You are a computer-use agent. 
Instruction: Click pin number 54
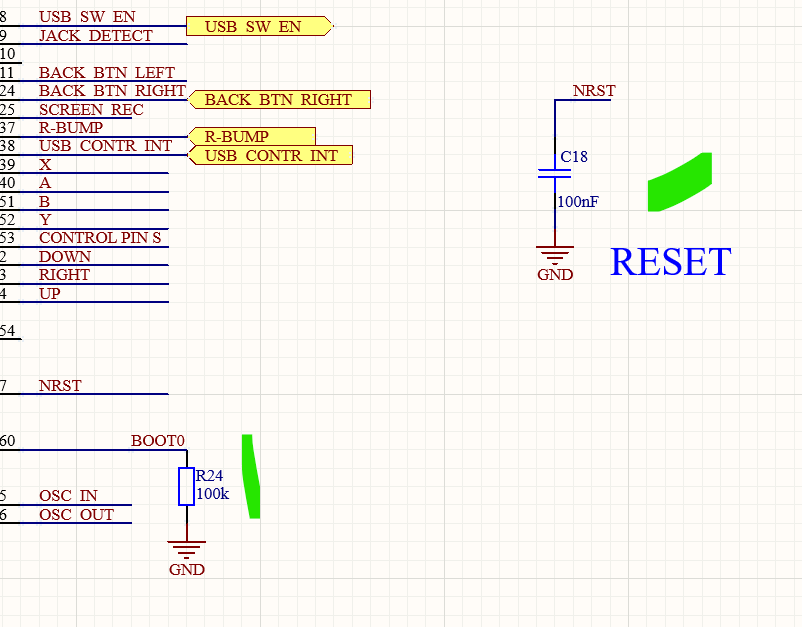(7, 331)
